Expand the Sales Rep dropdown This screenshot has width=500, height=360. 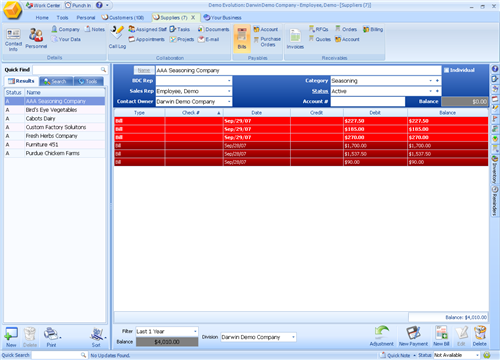click(x=229, y=91)
